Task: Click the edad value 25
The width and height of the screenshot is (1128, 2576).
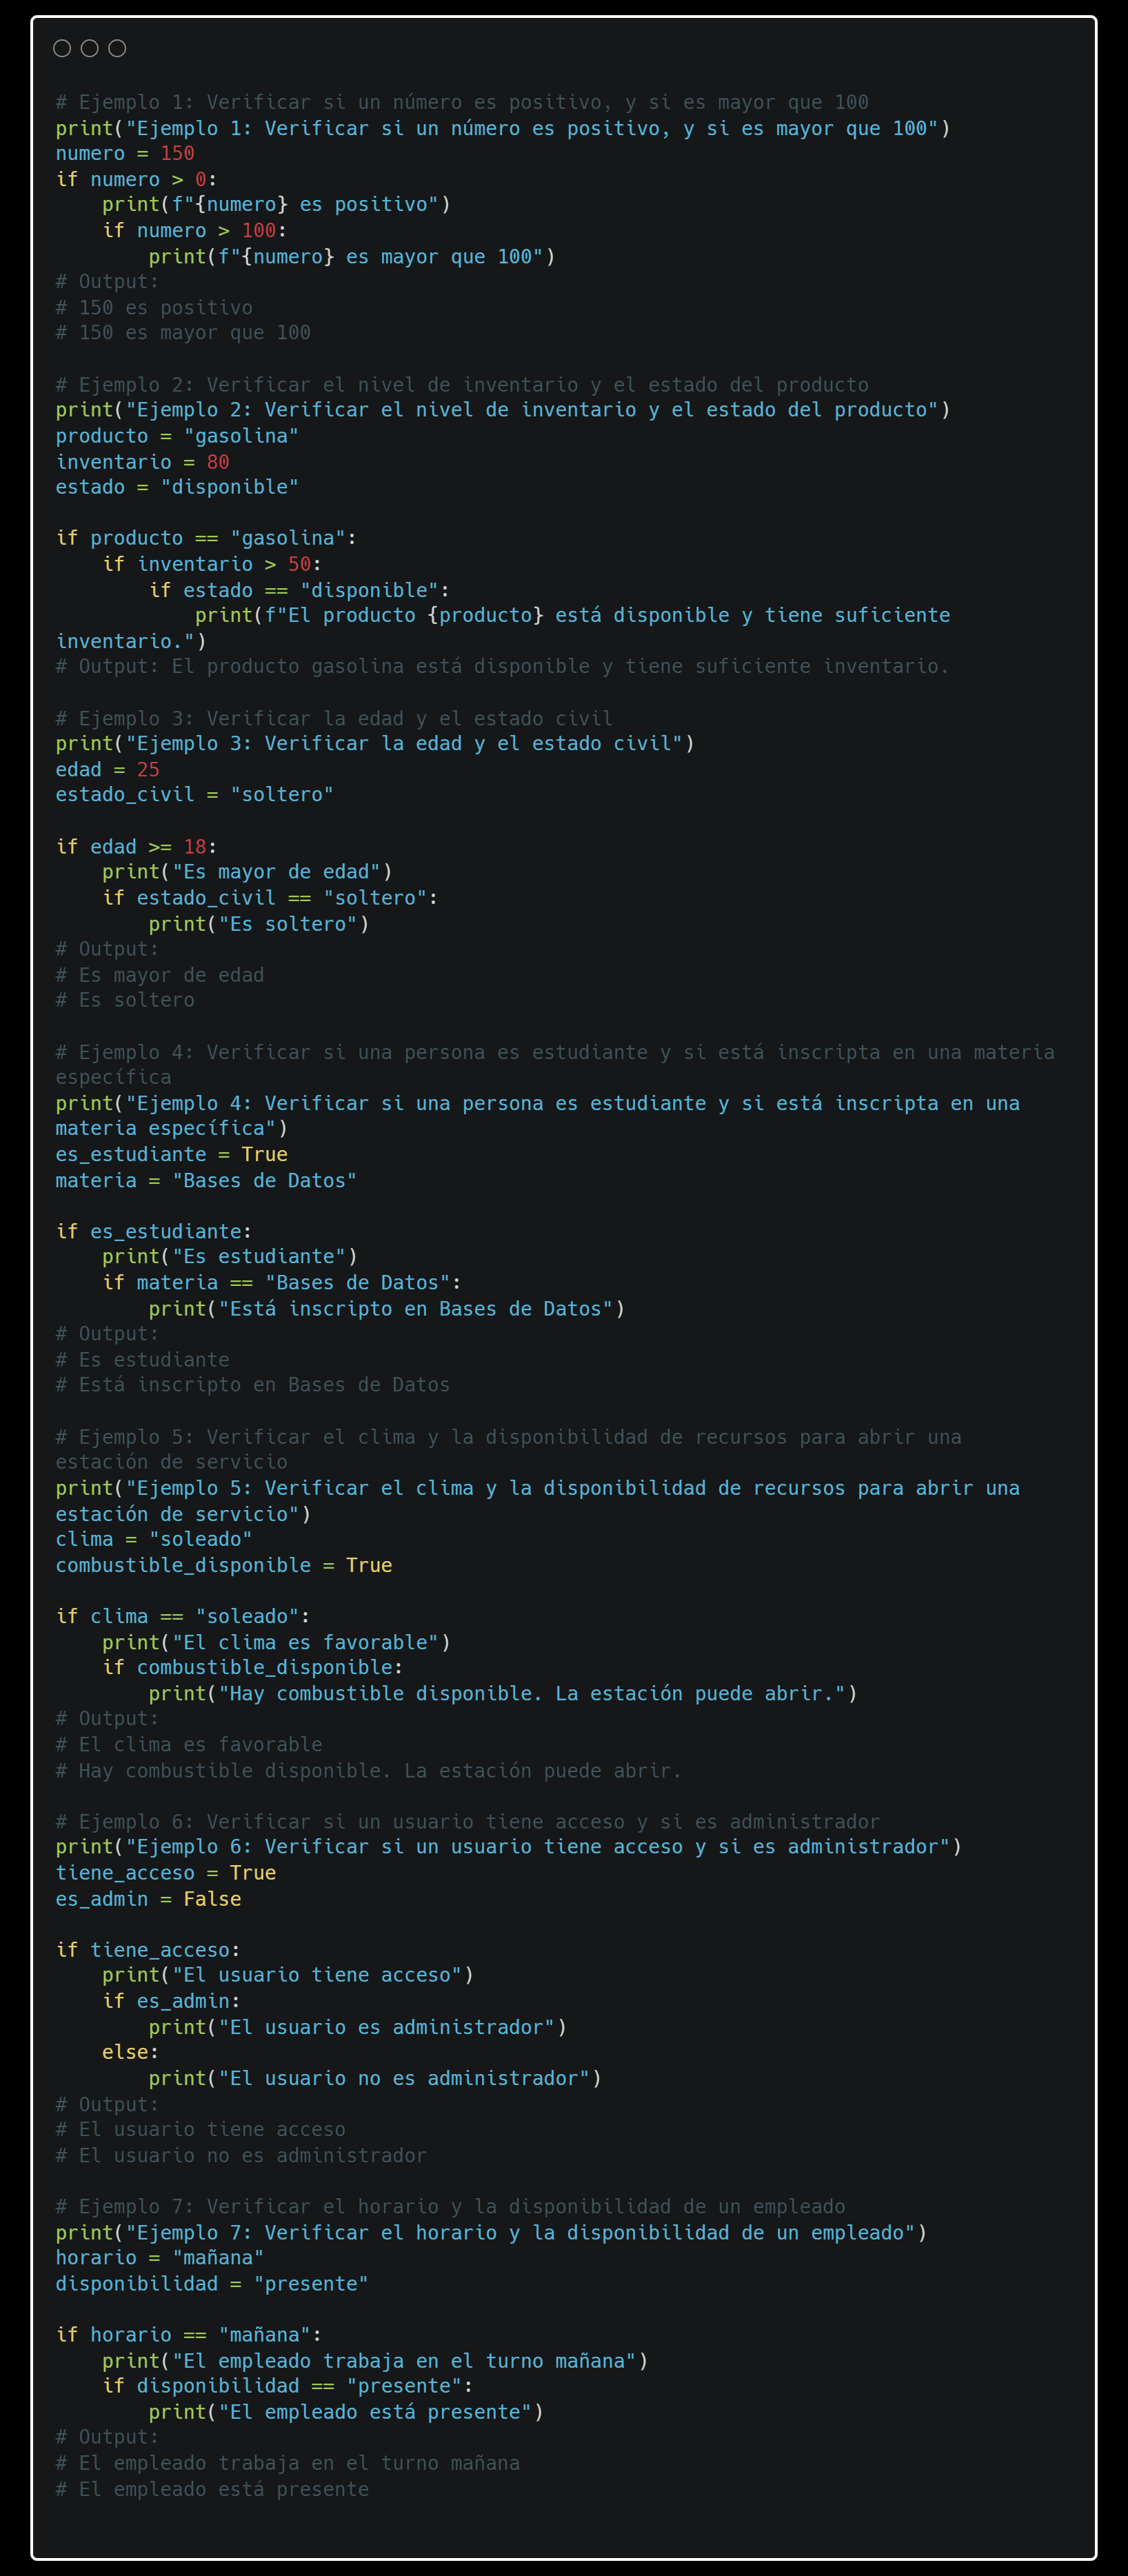Action: [x=148, y=769]
